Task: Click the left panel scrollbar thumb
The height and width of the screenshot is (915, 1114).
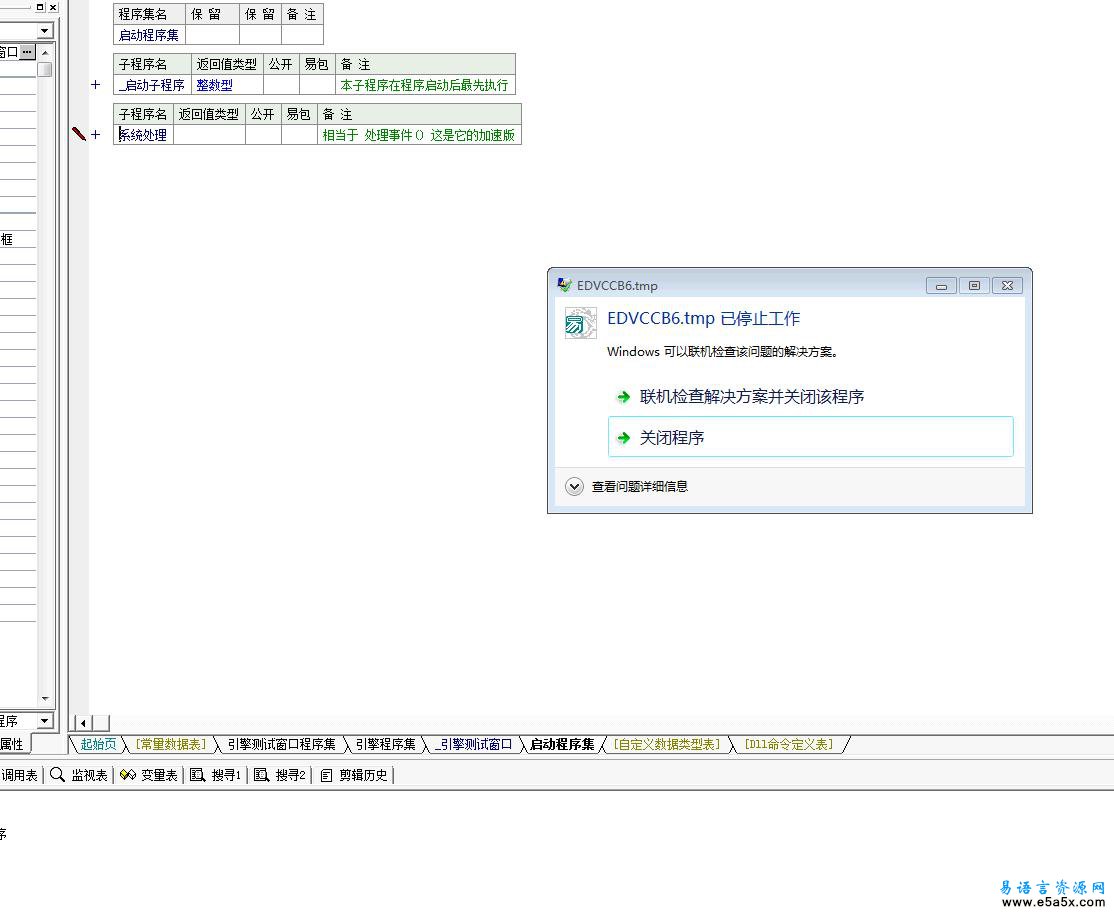Action: pos(45,70)
